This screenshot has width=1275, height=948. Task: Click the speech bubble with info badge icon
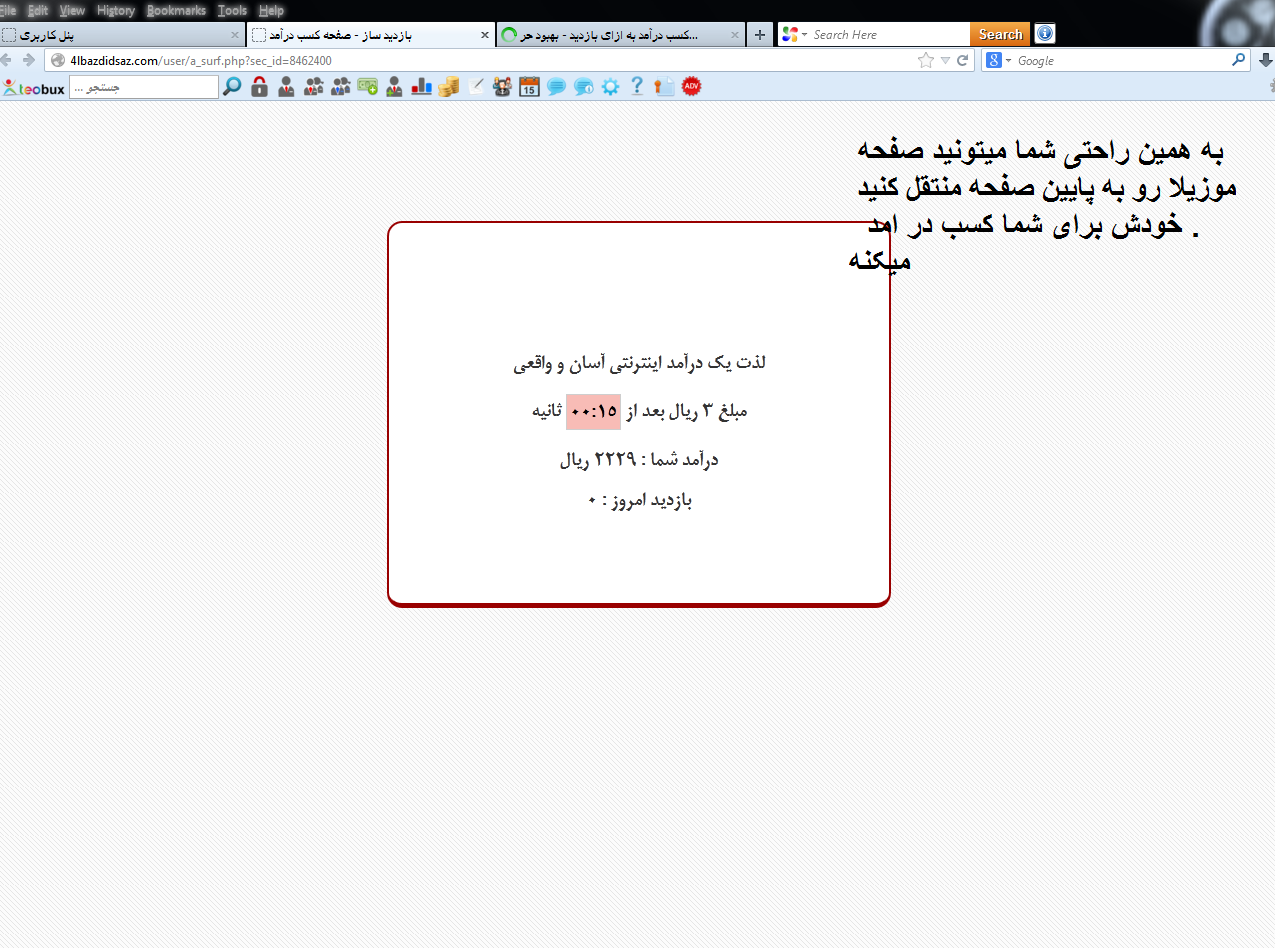click(x=584, y=87)
